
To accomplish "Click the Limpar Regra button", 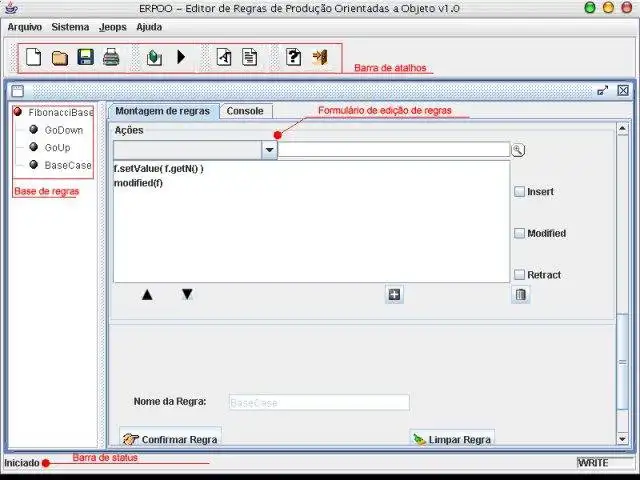I will 452,439.
